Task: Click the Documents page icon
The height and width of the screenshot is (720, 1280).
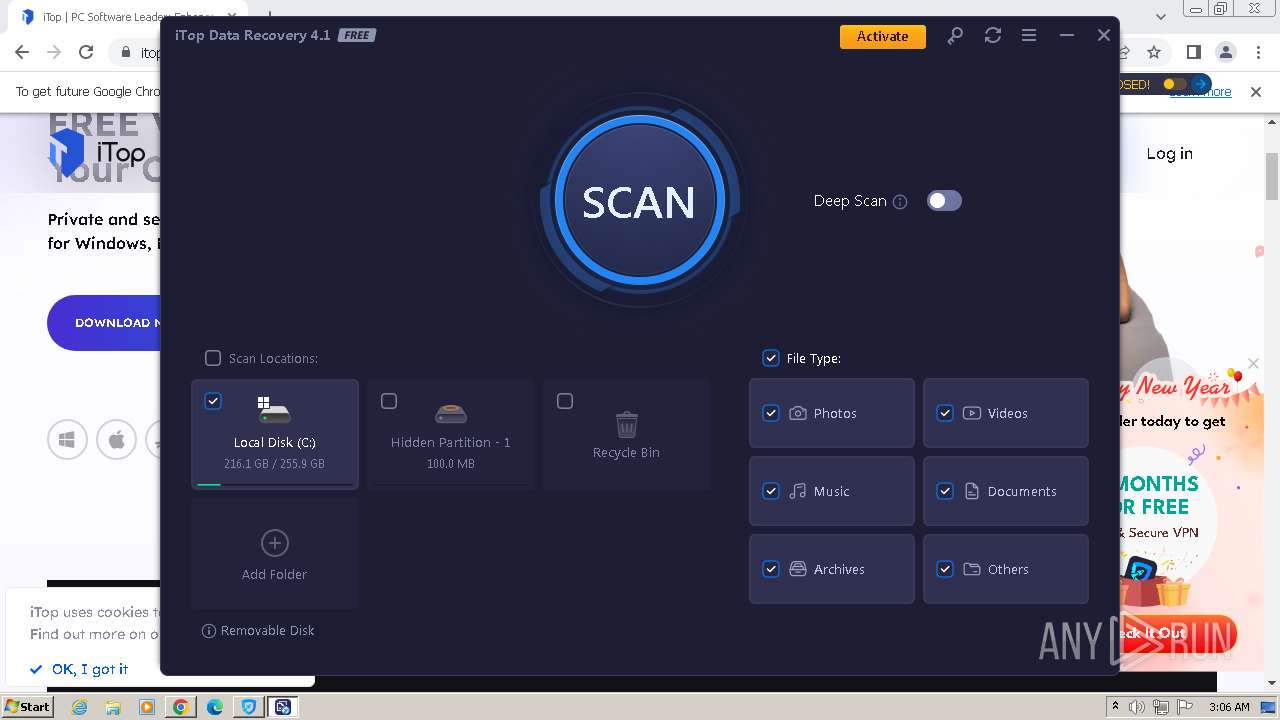Action: point(972,491)
